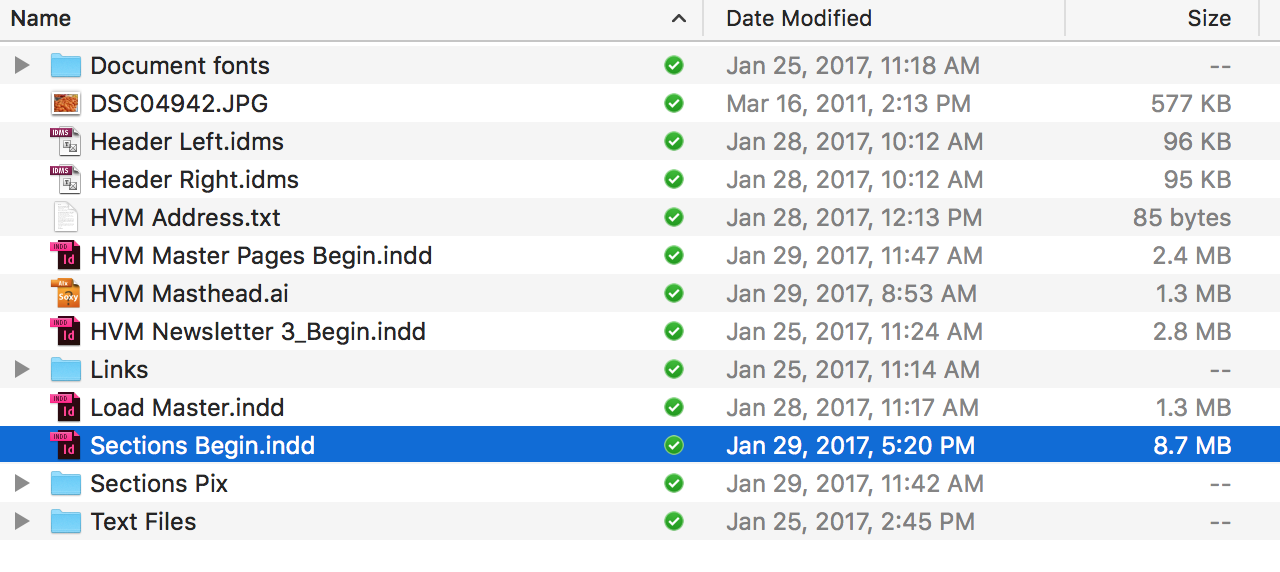1280x572 pixels.
Task: Click the HVM Master Pages Begin InDesign icon
Action: point(65,256)
